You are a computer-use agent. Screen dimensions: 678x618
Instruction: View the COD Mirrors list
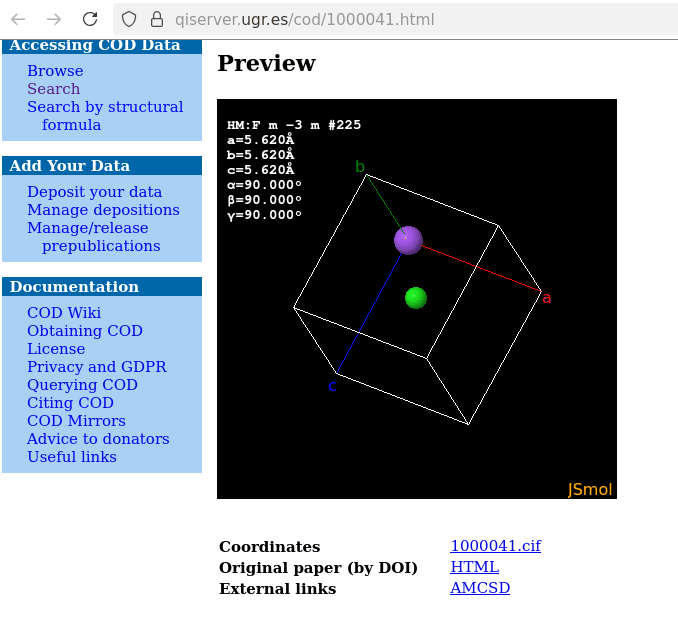pyautogui.click(x=76, y=421)
